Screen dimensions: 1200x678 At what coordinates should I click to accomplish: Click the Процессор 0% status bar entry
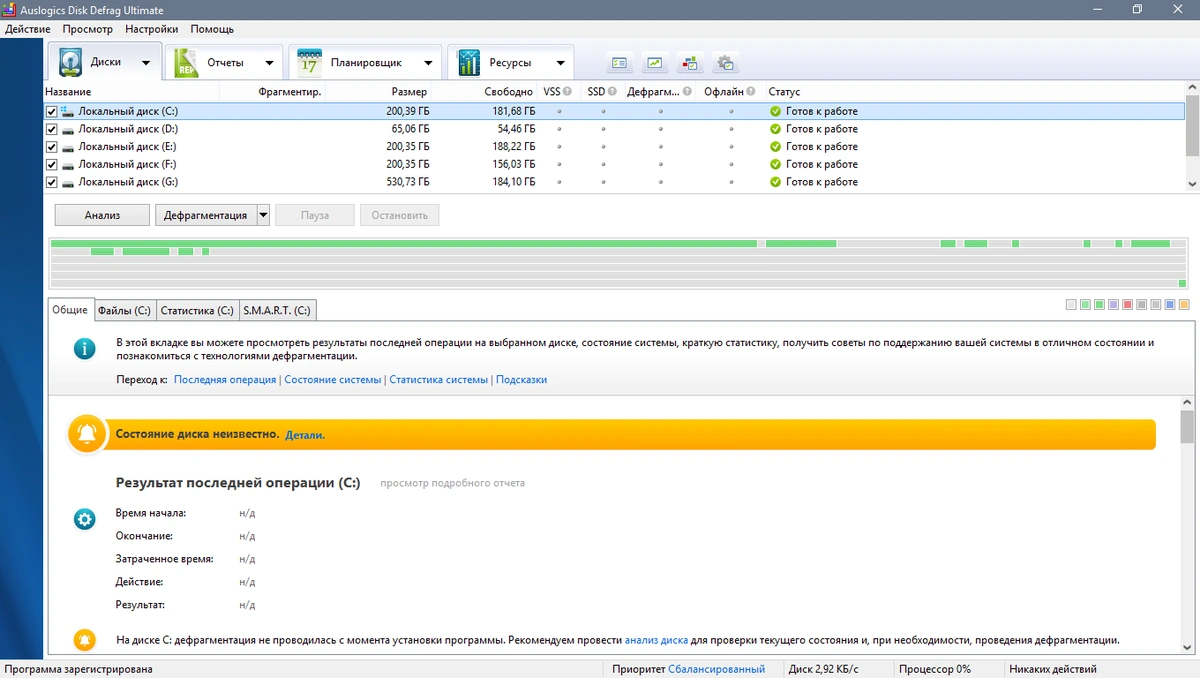935,669
